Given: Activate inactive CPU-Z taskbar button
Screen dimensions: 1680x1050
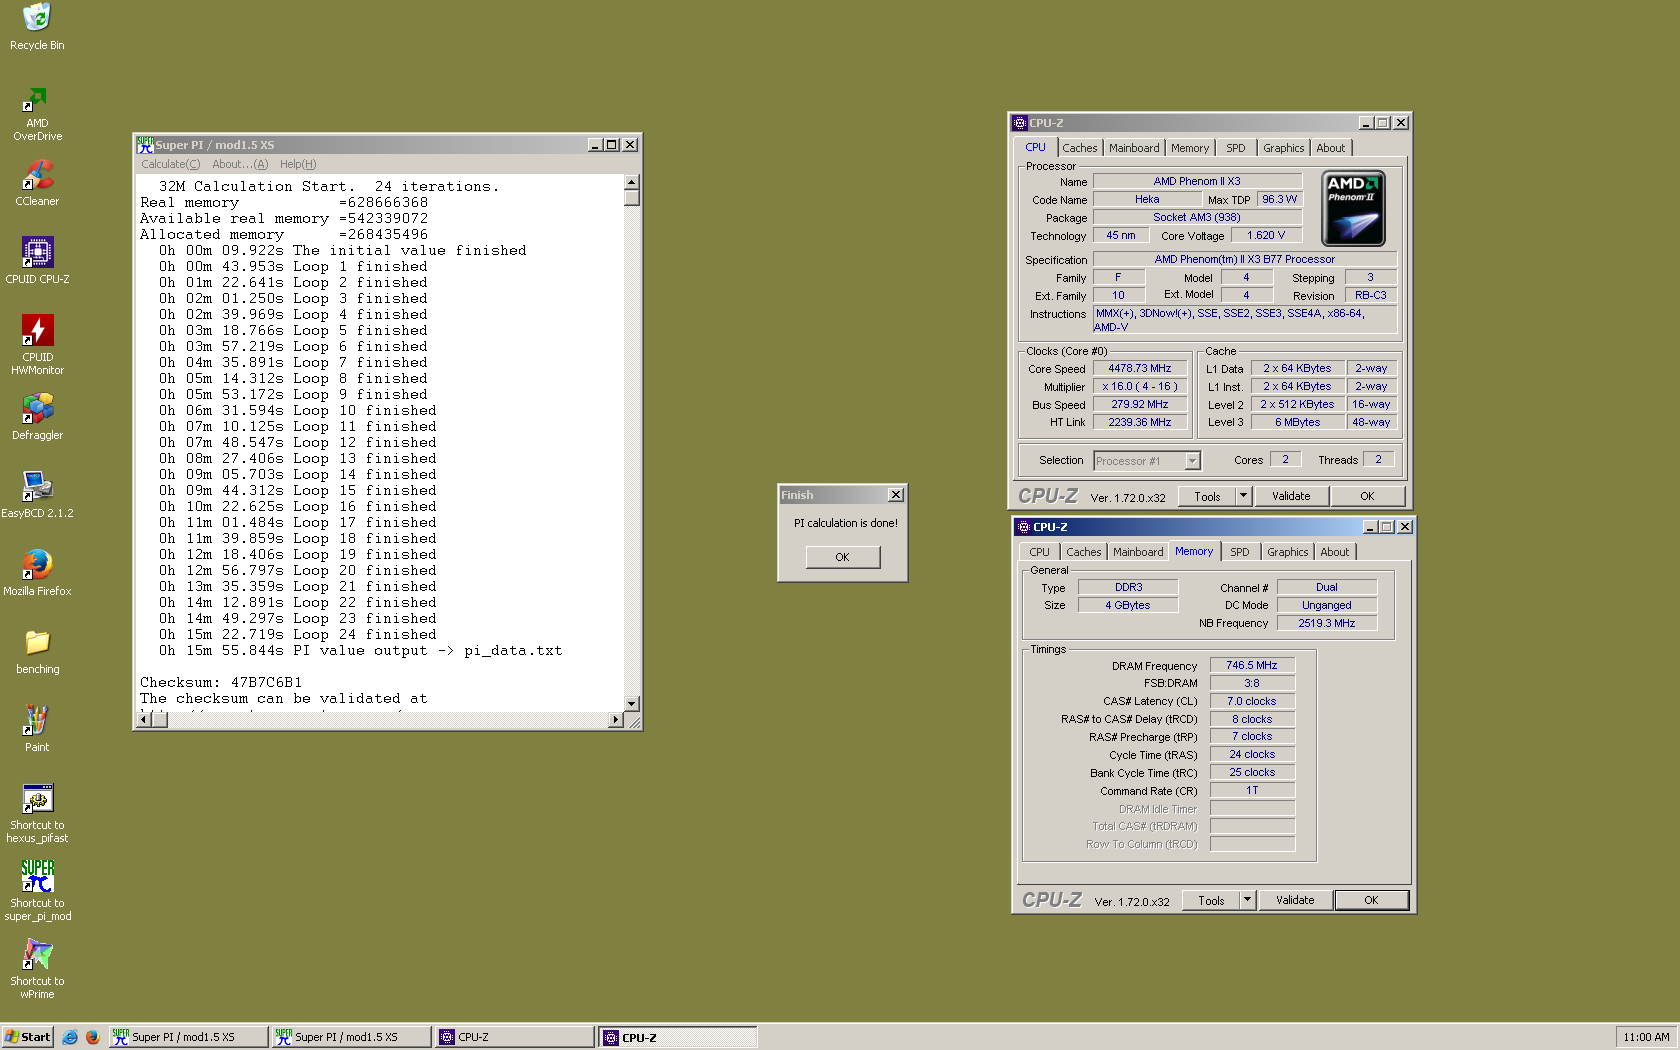Looking at the screenshot, I should pyautogui.click(x=514, y=1037).
